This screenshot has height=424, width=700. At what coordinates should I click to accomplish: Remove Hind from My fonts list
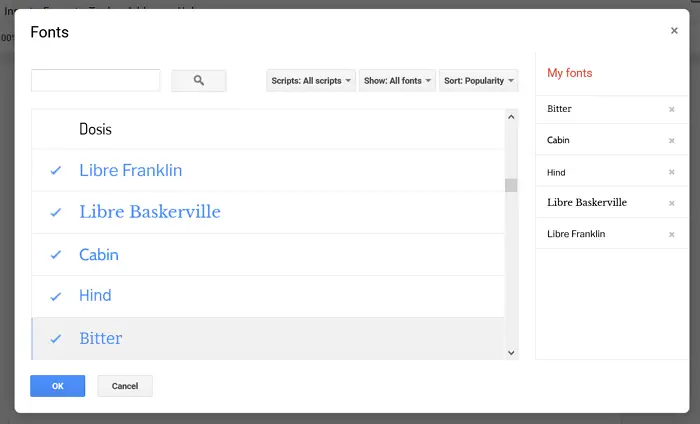click(671, 172)
